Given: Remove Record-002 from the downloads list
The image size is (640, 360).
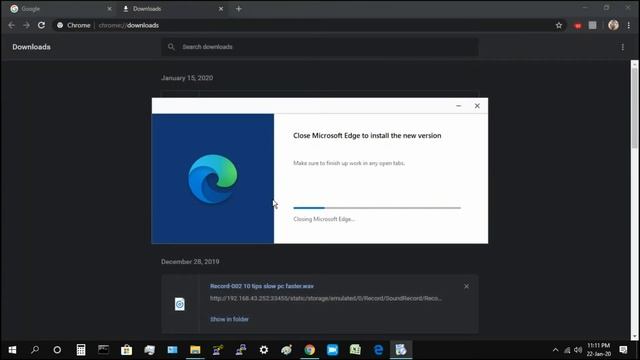Looking at the screenshot, I should (x=466, y=287).
